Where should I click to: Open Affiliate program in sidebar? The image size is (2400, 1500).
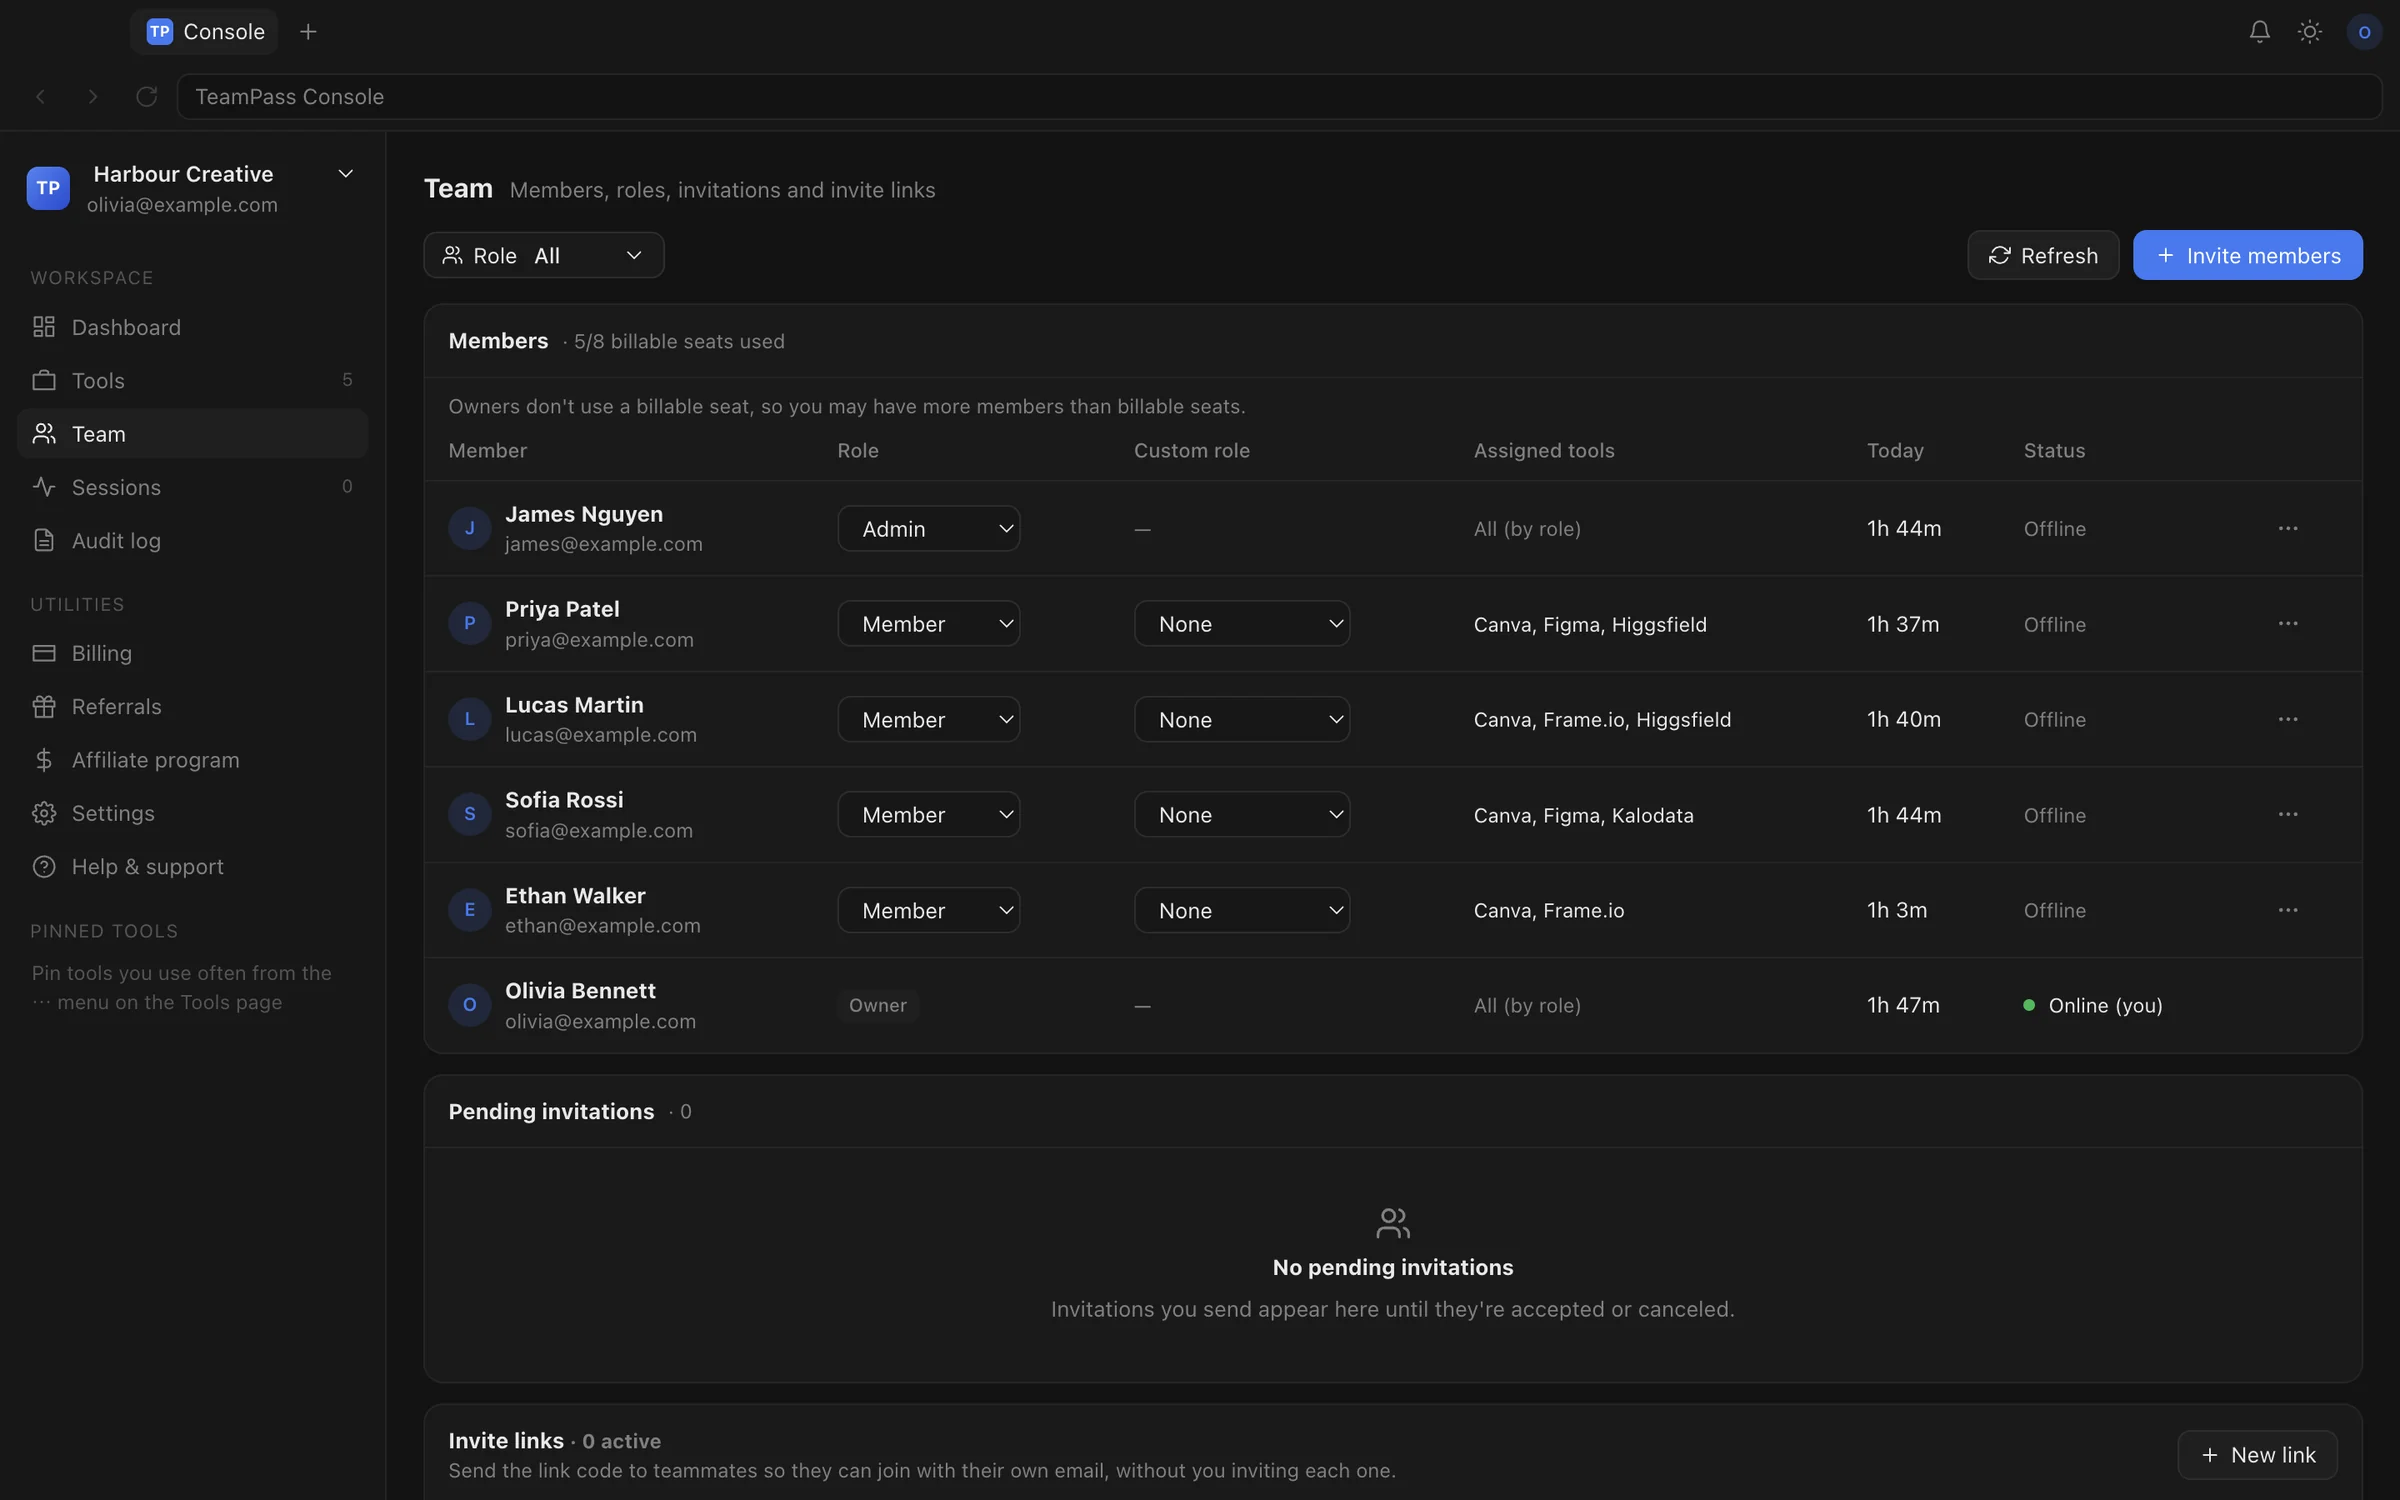point(193,760)
